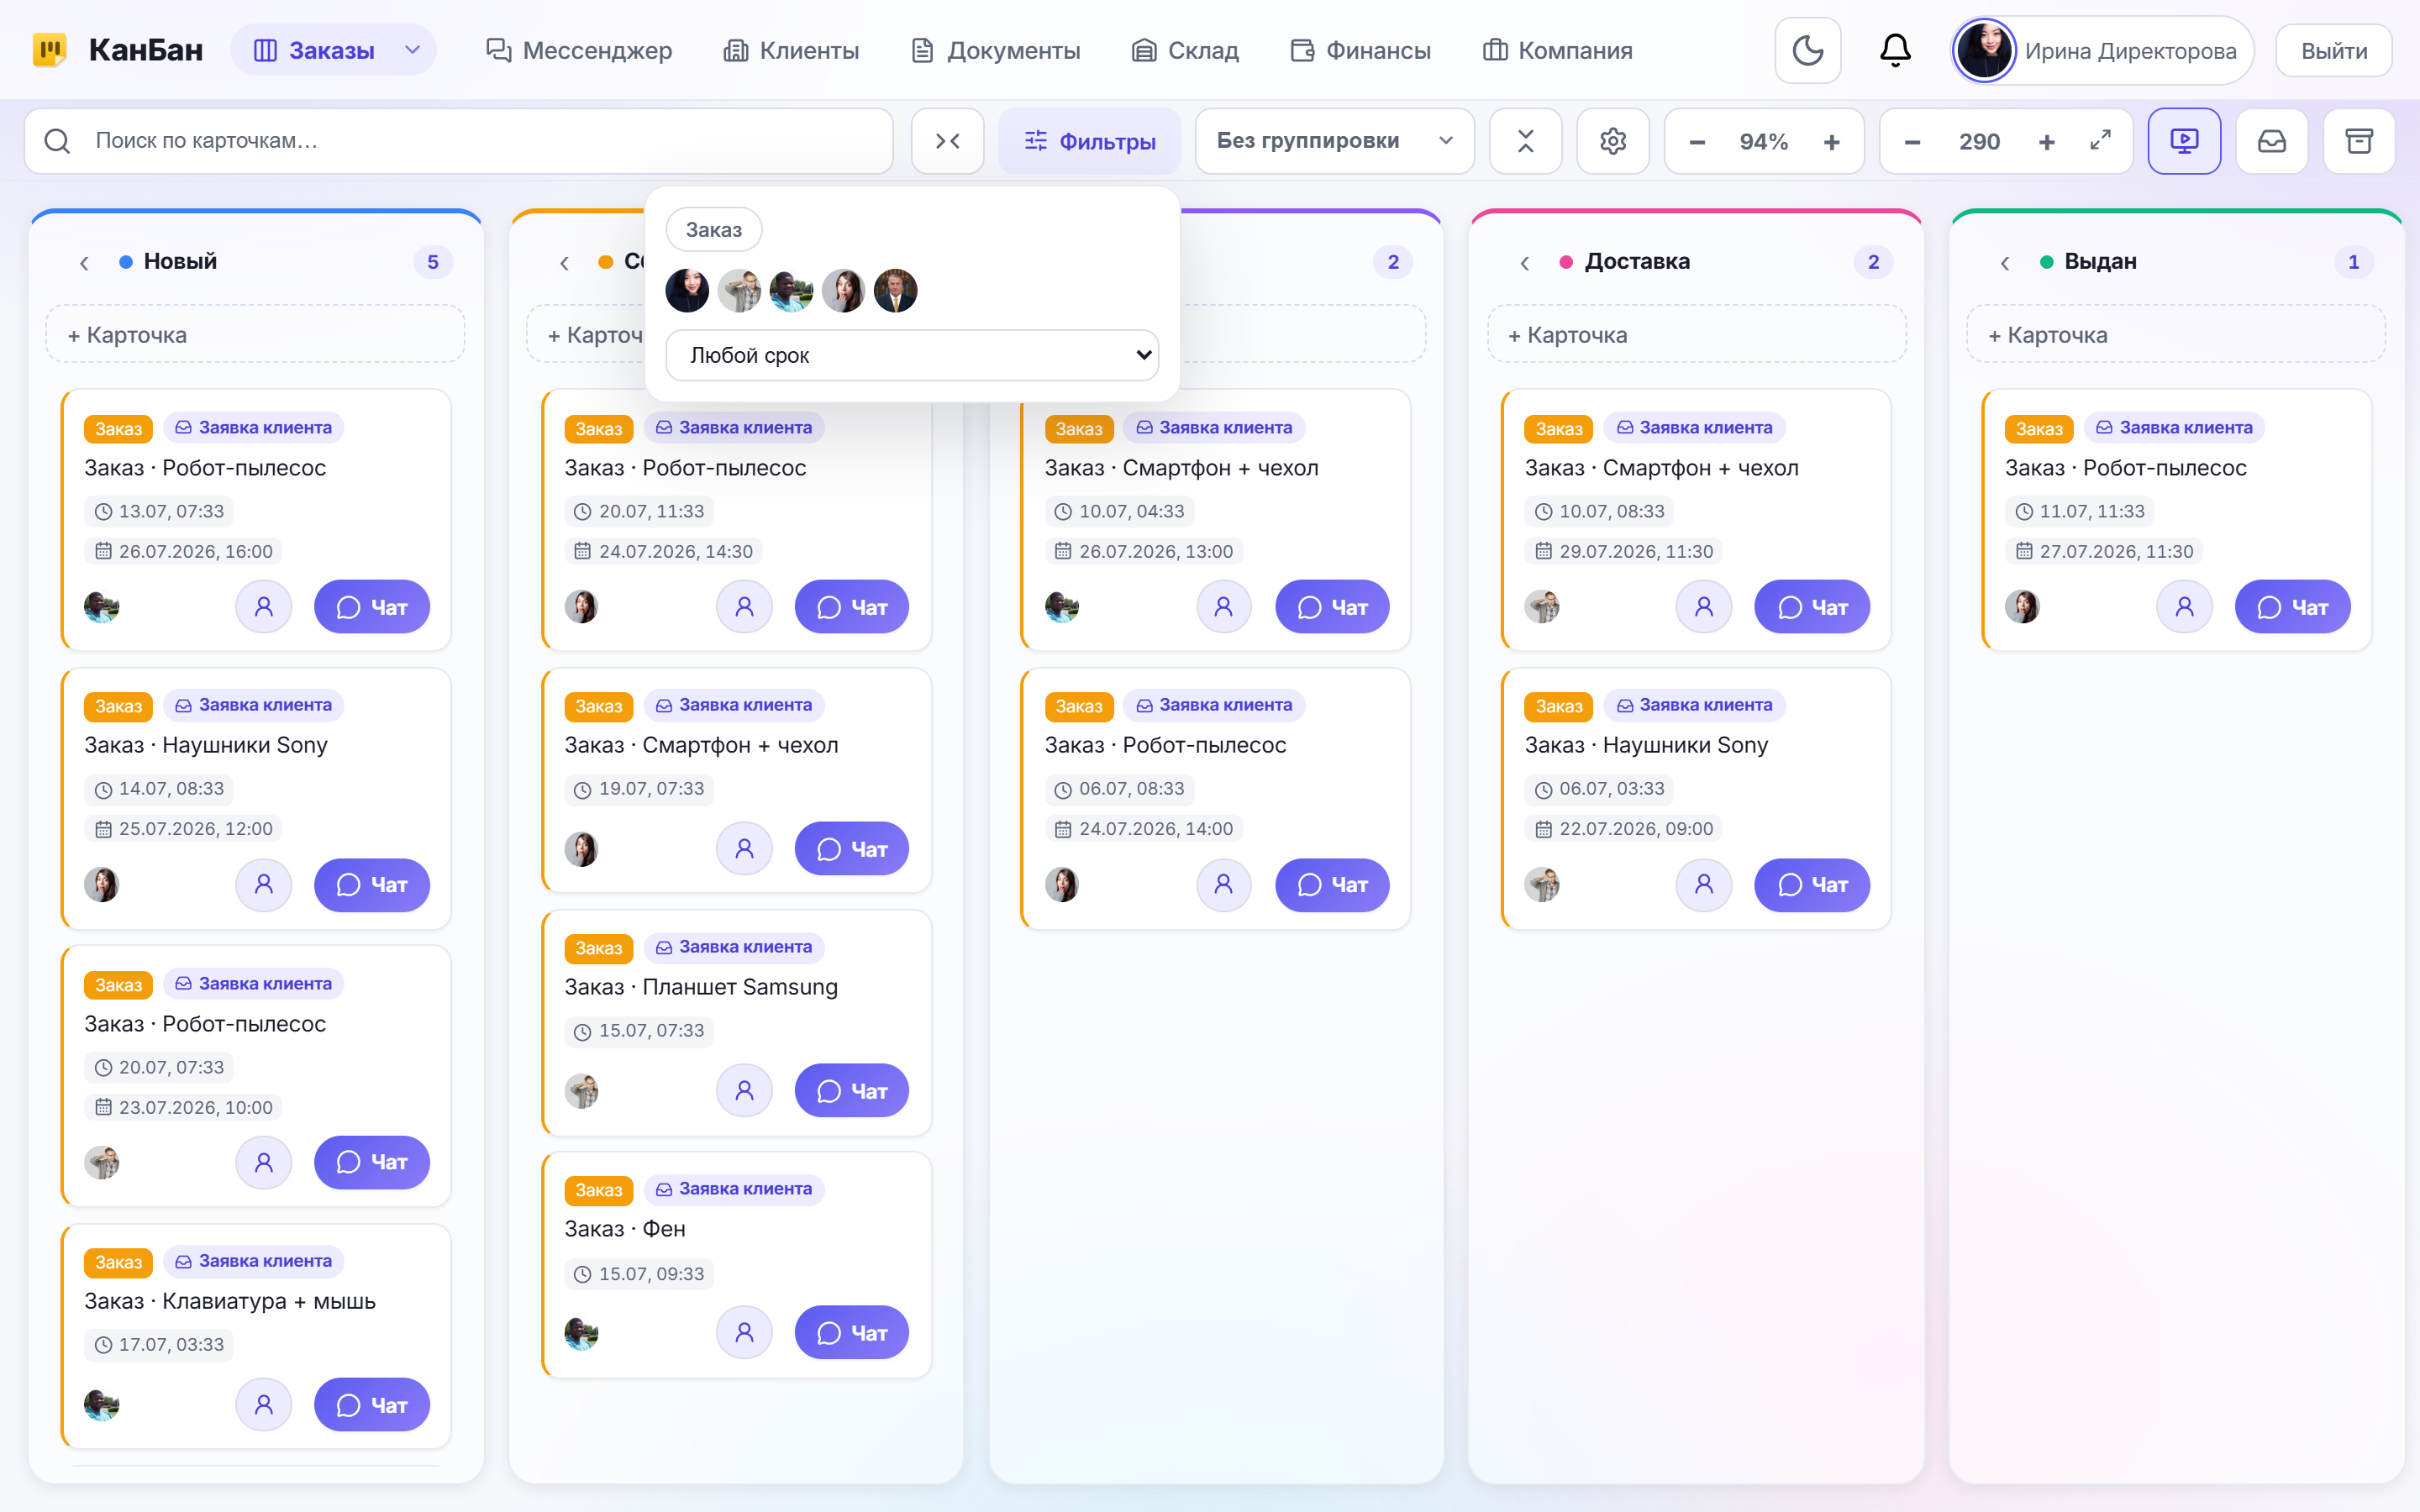Open the Любой срок deadline select
Screen dimensions: 2420x1512
point(912,355)
